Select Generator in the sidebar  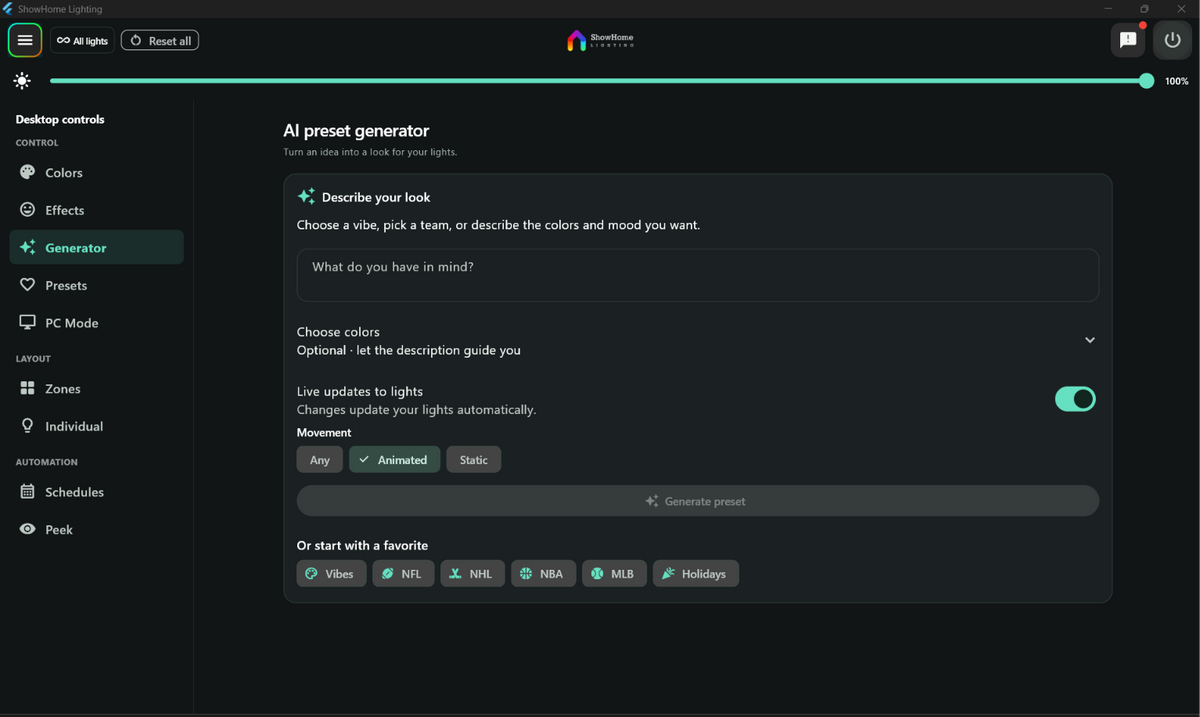pos(96,248)
